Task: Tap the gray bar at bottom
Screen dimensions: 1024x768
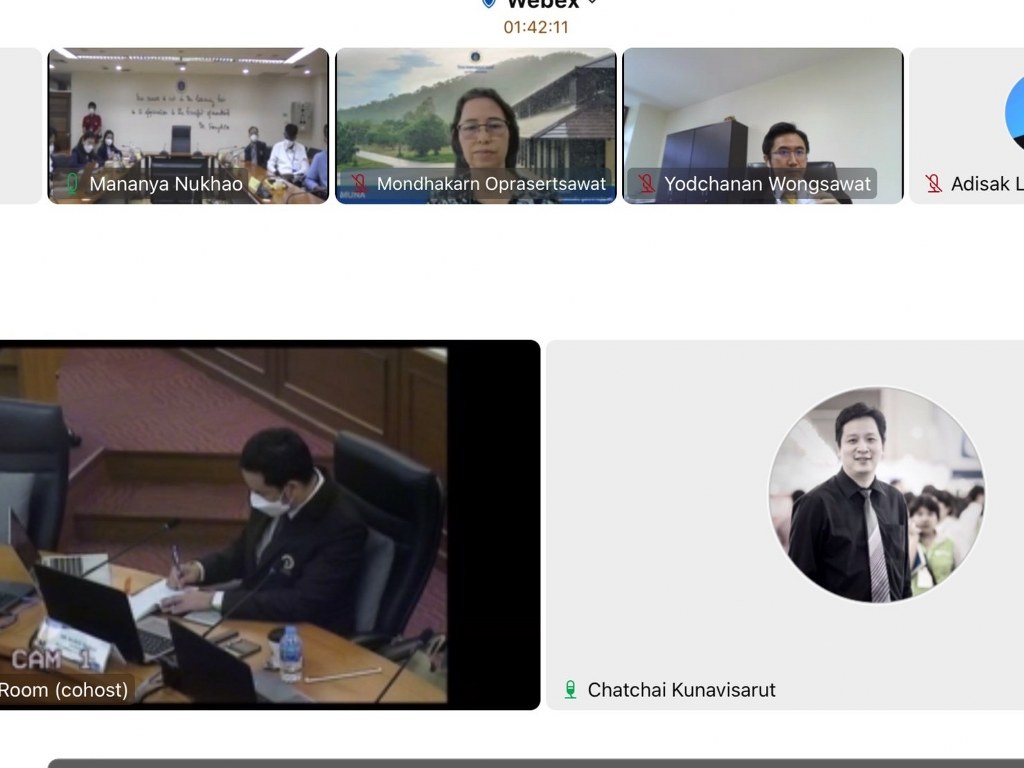Action: [x=536, y=763]
